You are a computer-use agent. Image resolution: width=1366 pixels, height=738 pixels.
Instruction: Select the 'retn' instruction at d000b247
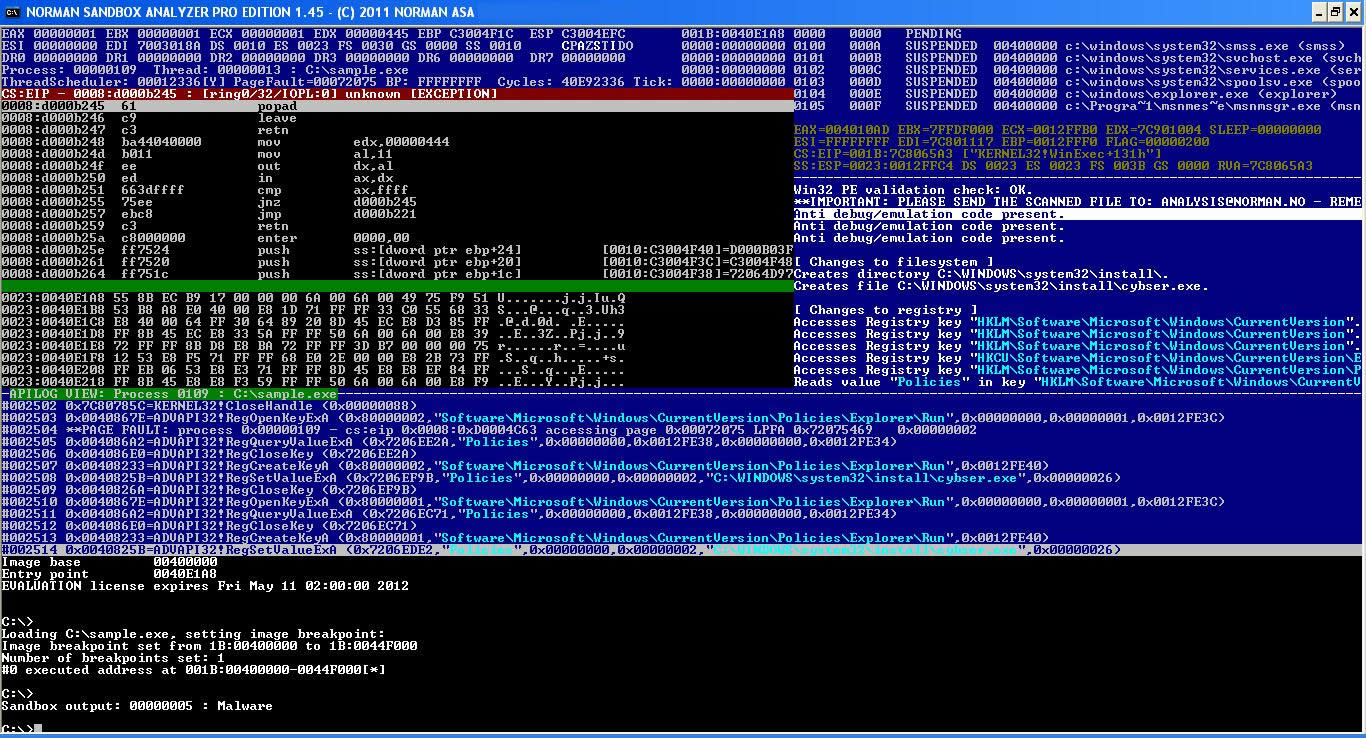(397, 130)
